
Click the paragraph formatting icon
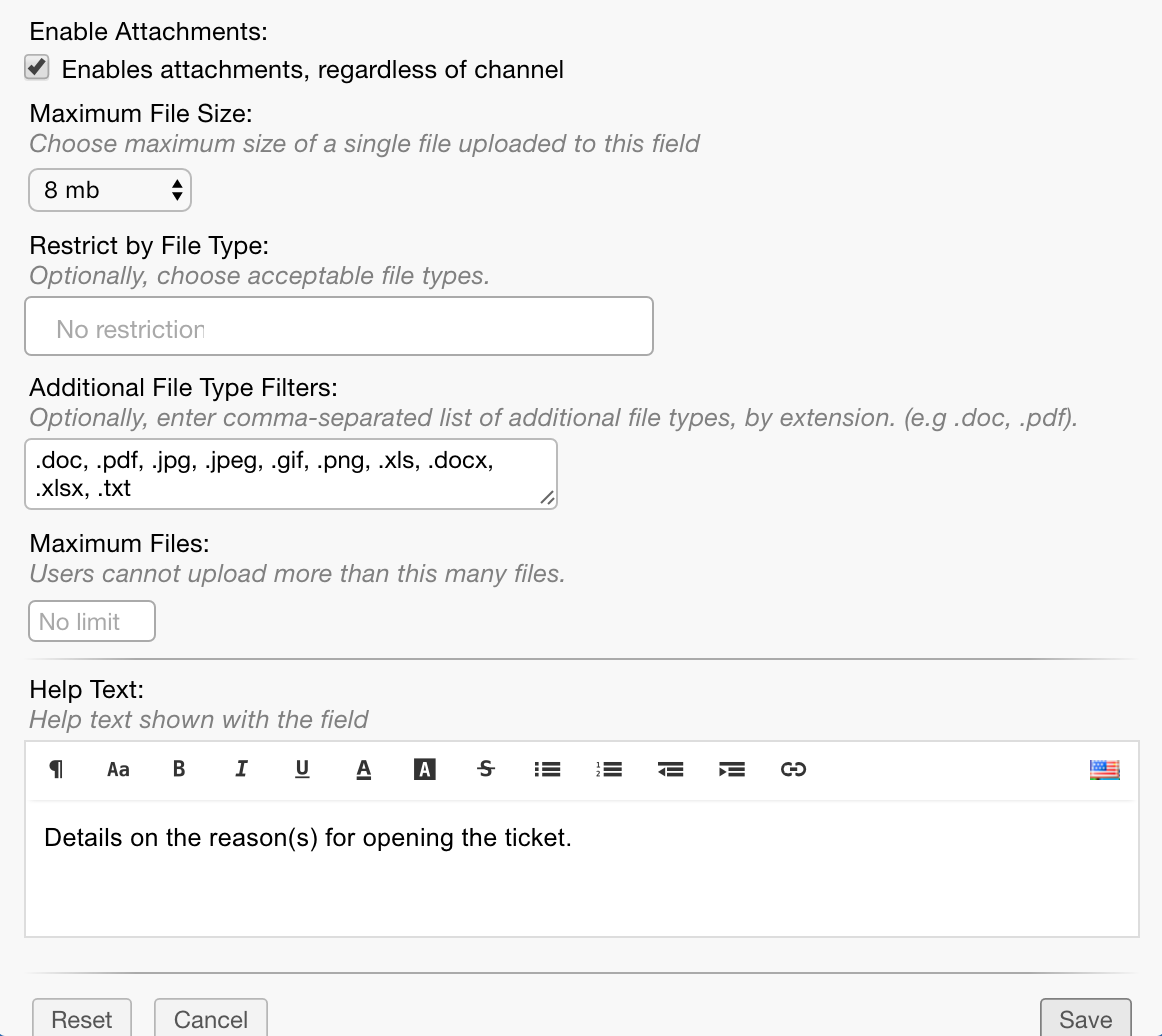tap(56, 769)
